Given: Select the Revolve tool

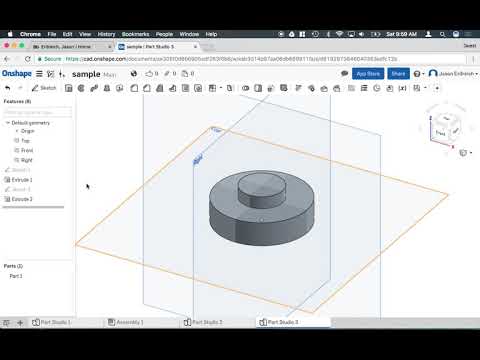Looking at the screenshot, I should point(81,88).
